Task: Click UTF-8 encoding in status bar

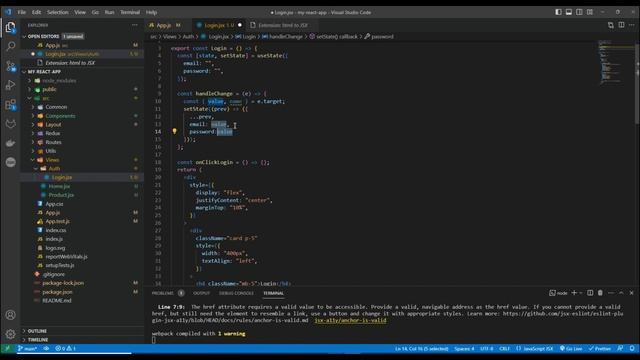Action: pyautogui.click(x=487, y=348)
